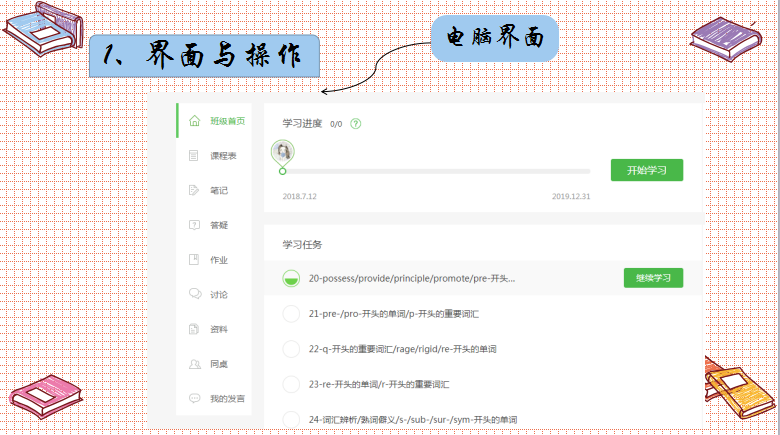The width and height of the screenshot is (780, 435).
Task: Click the status circle for task 21
Action: [291, 314]
